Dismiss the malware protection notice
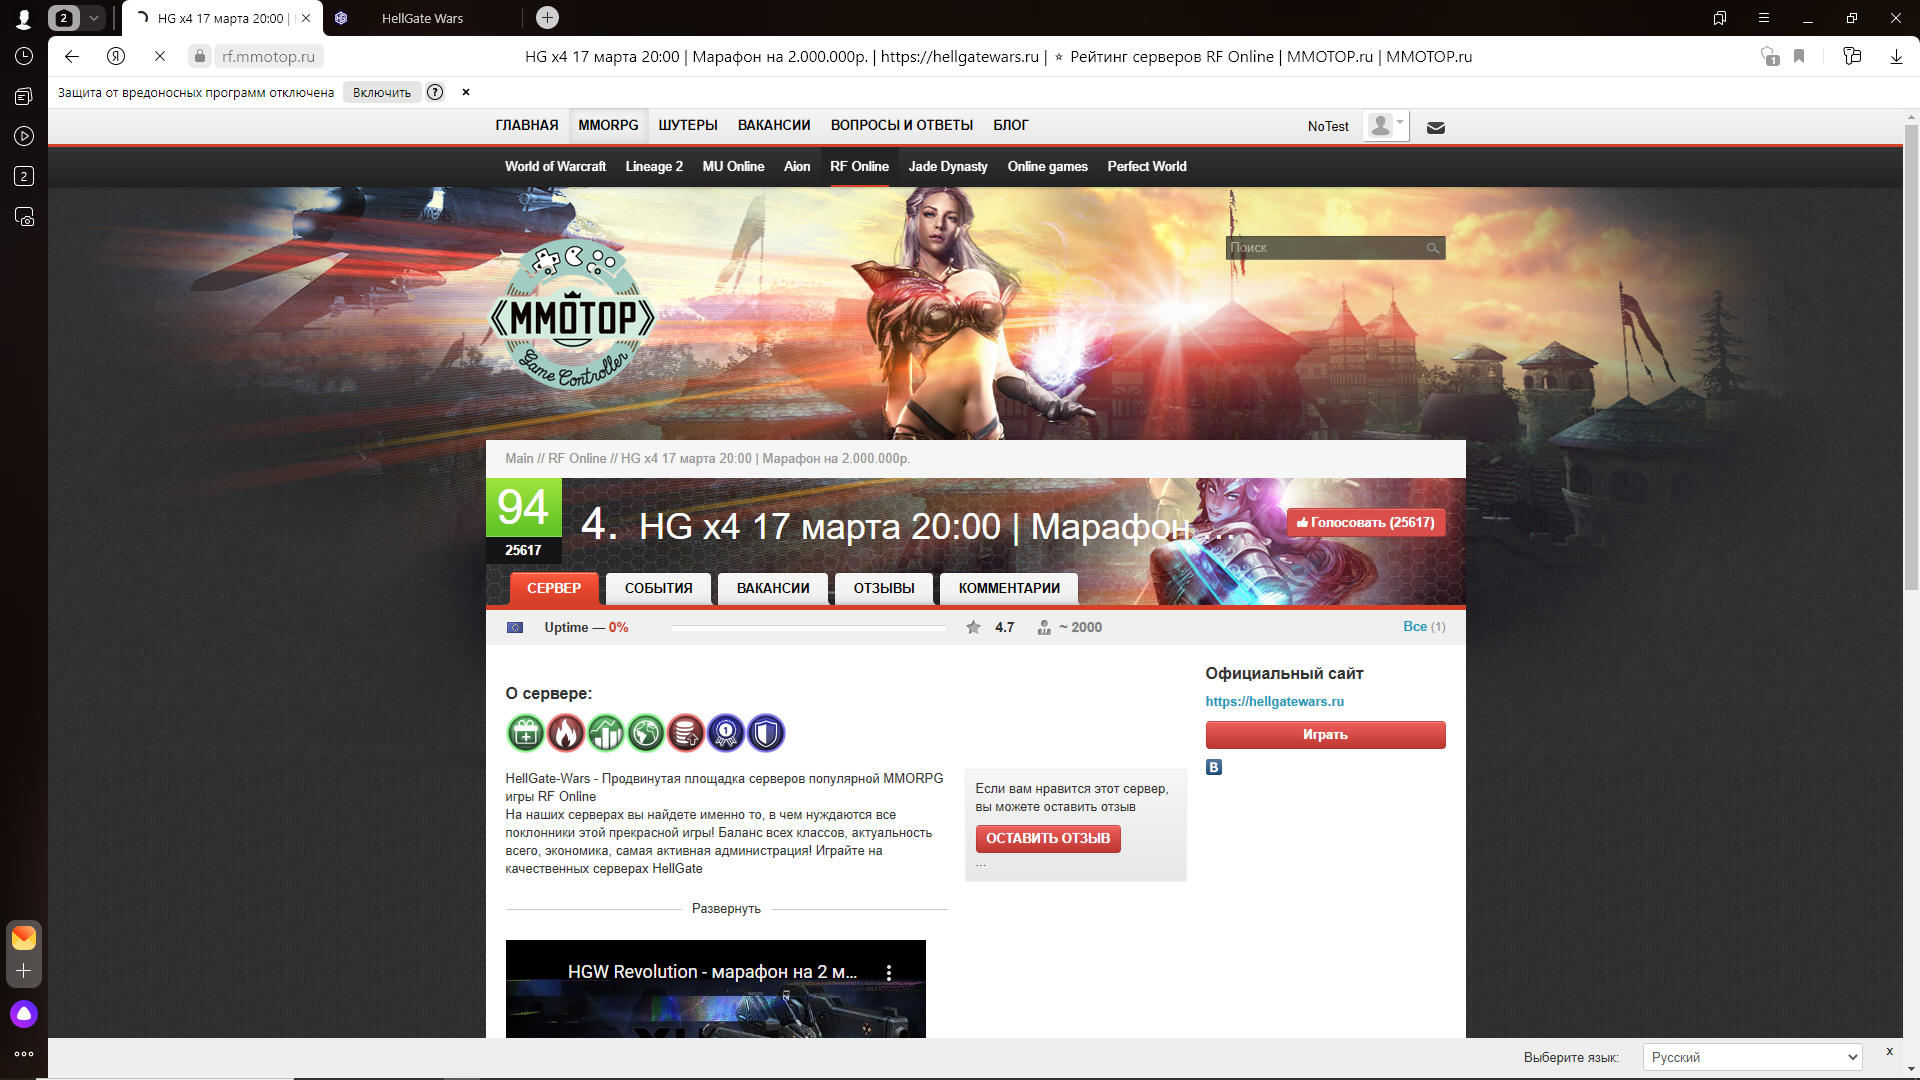1920x1080 pixels. pyautogui.click(x=466, y=92)
